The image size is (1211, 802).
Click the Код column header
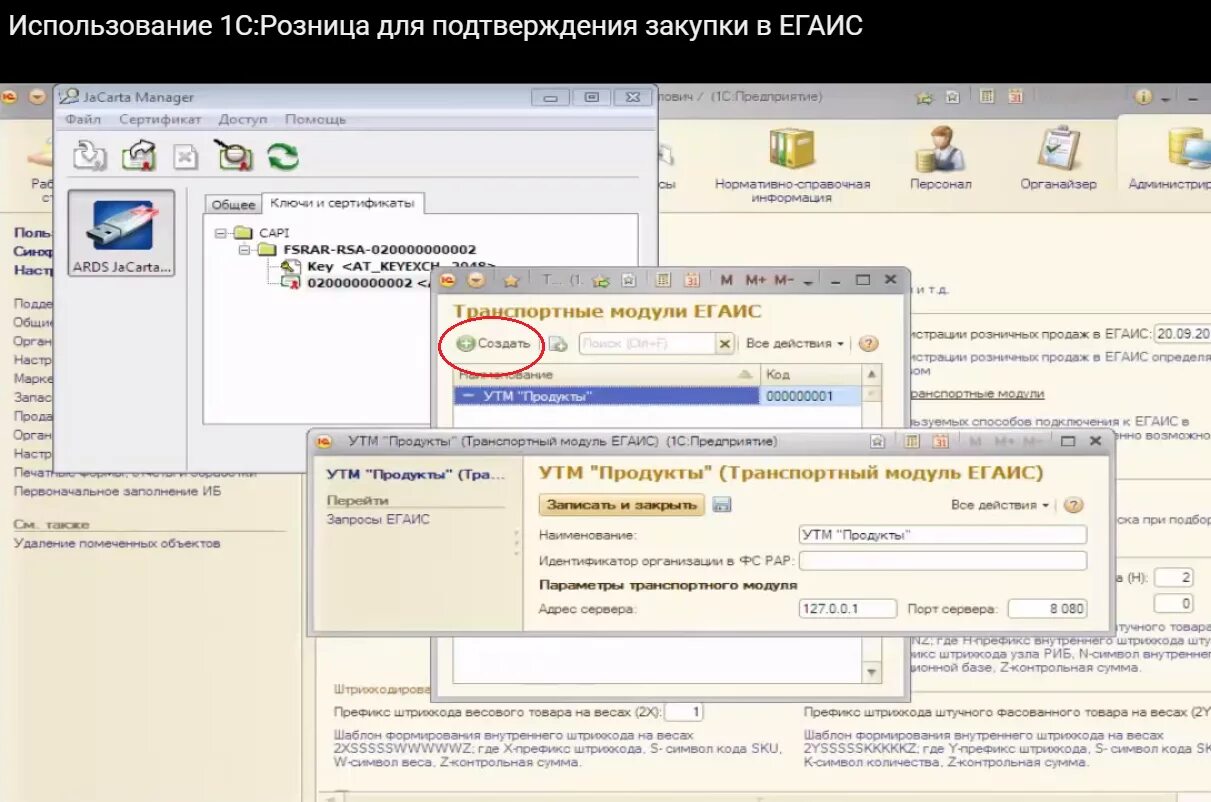pos(810,374)
